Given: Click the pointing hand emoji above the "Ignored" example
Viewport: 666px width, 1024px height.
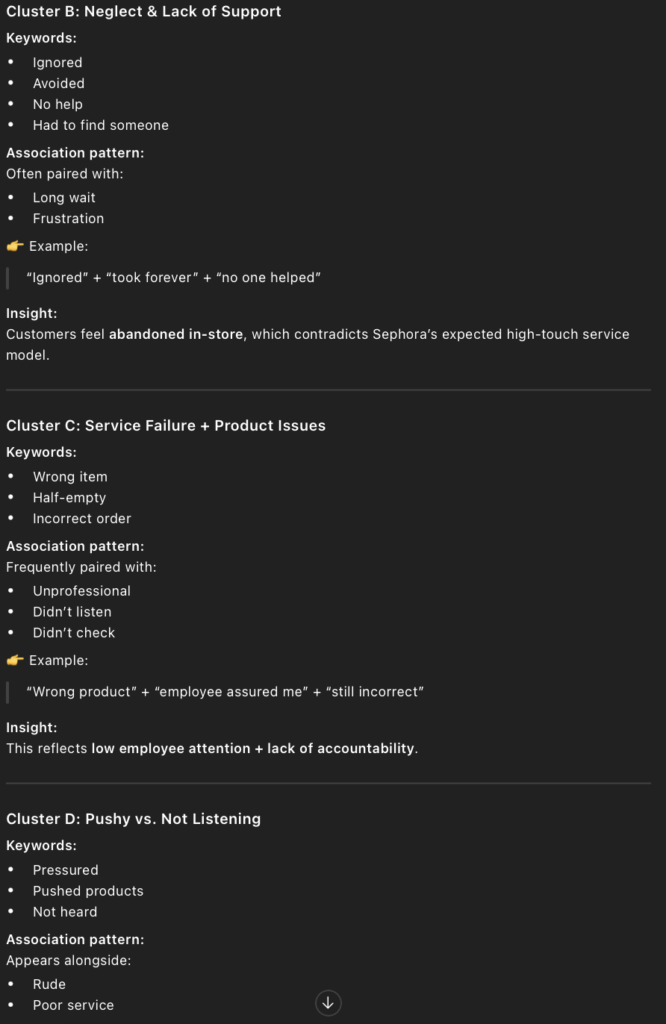Looking at the screenshot, I should click(15, 246).
